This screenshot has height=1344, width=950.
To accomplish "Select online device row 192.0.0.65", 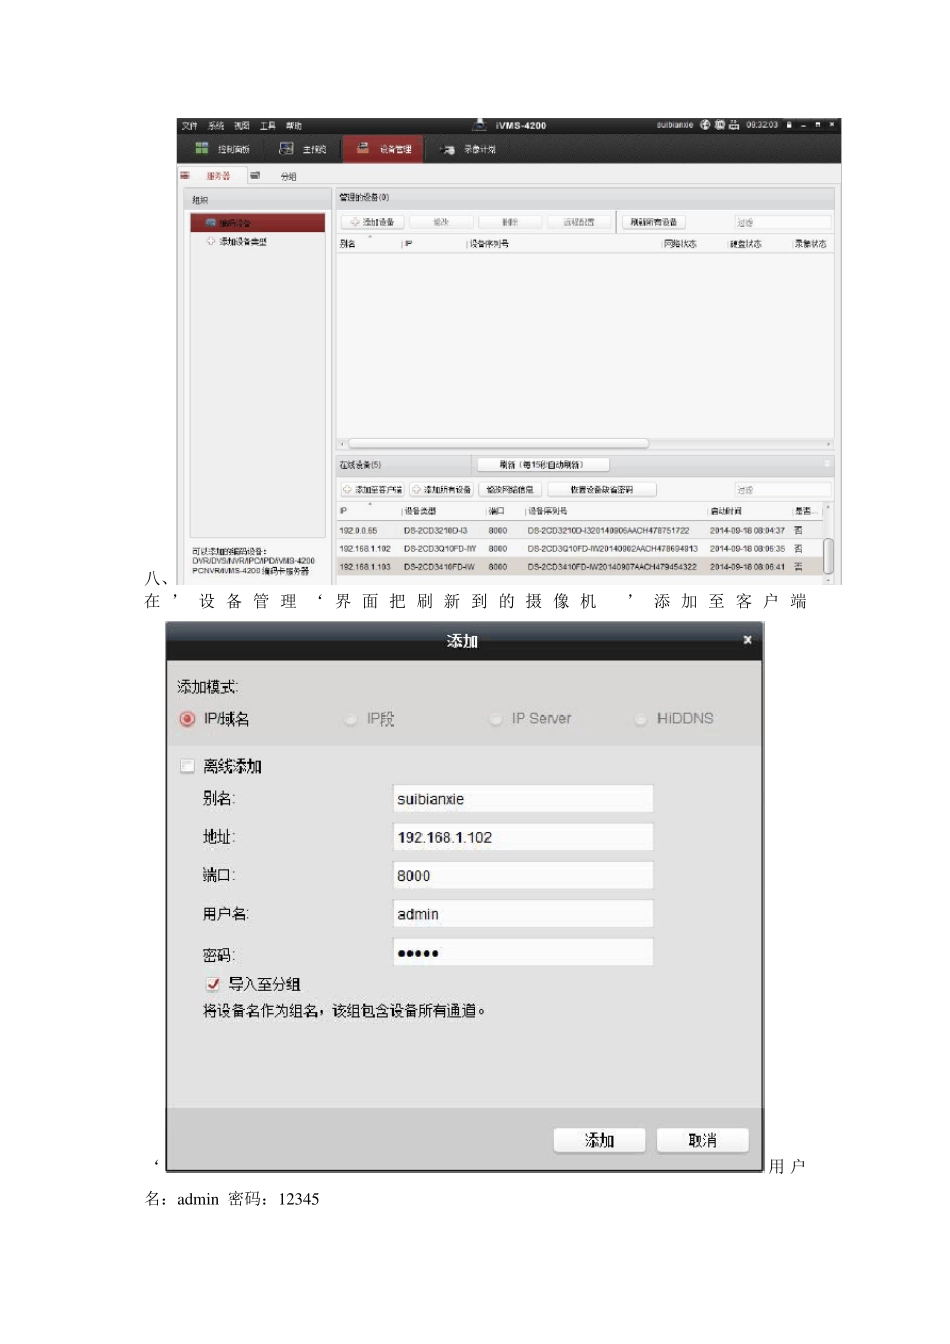I will (x=580, y=531).
